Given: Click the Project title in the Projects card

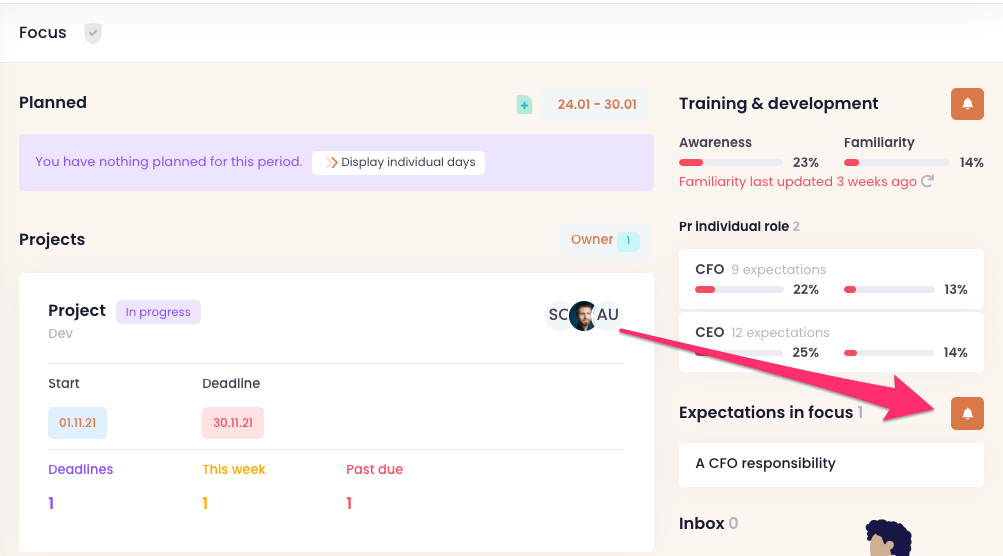Looking at the screenshot, I should click(77, 311).
